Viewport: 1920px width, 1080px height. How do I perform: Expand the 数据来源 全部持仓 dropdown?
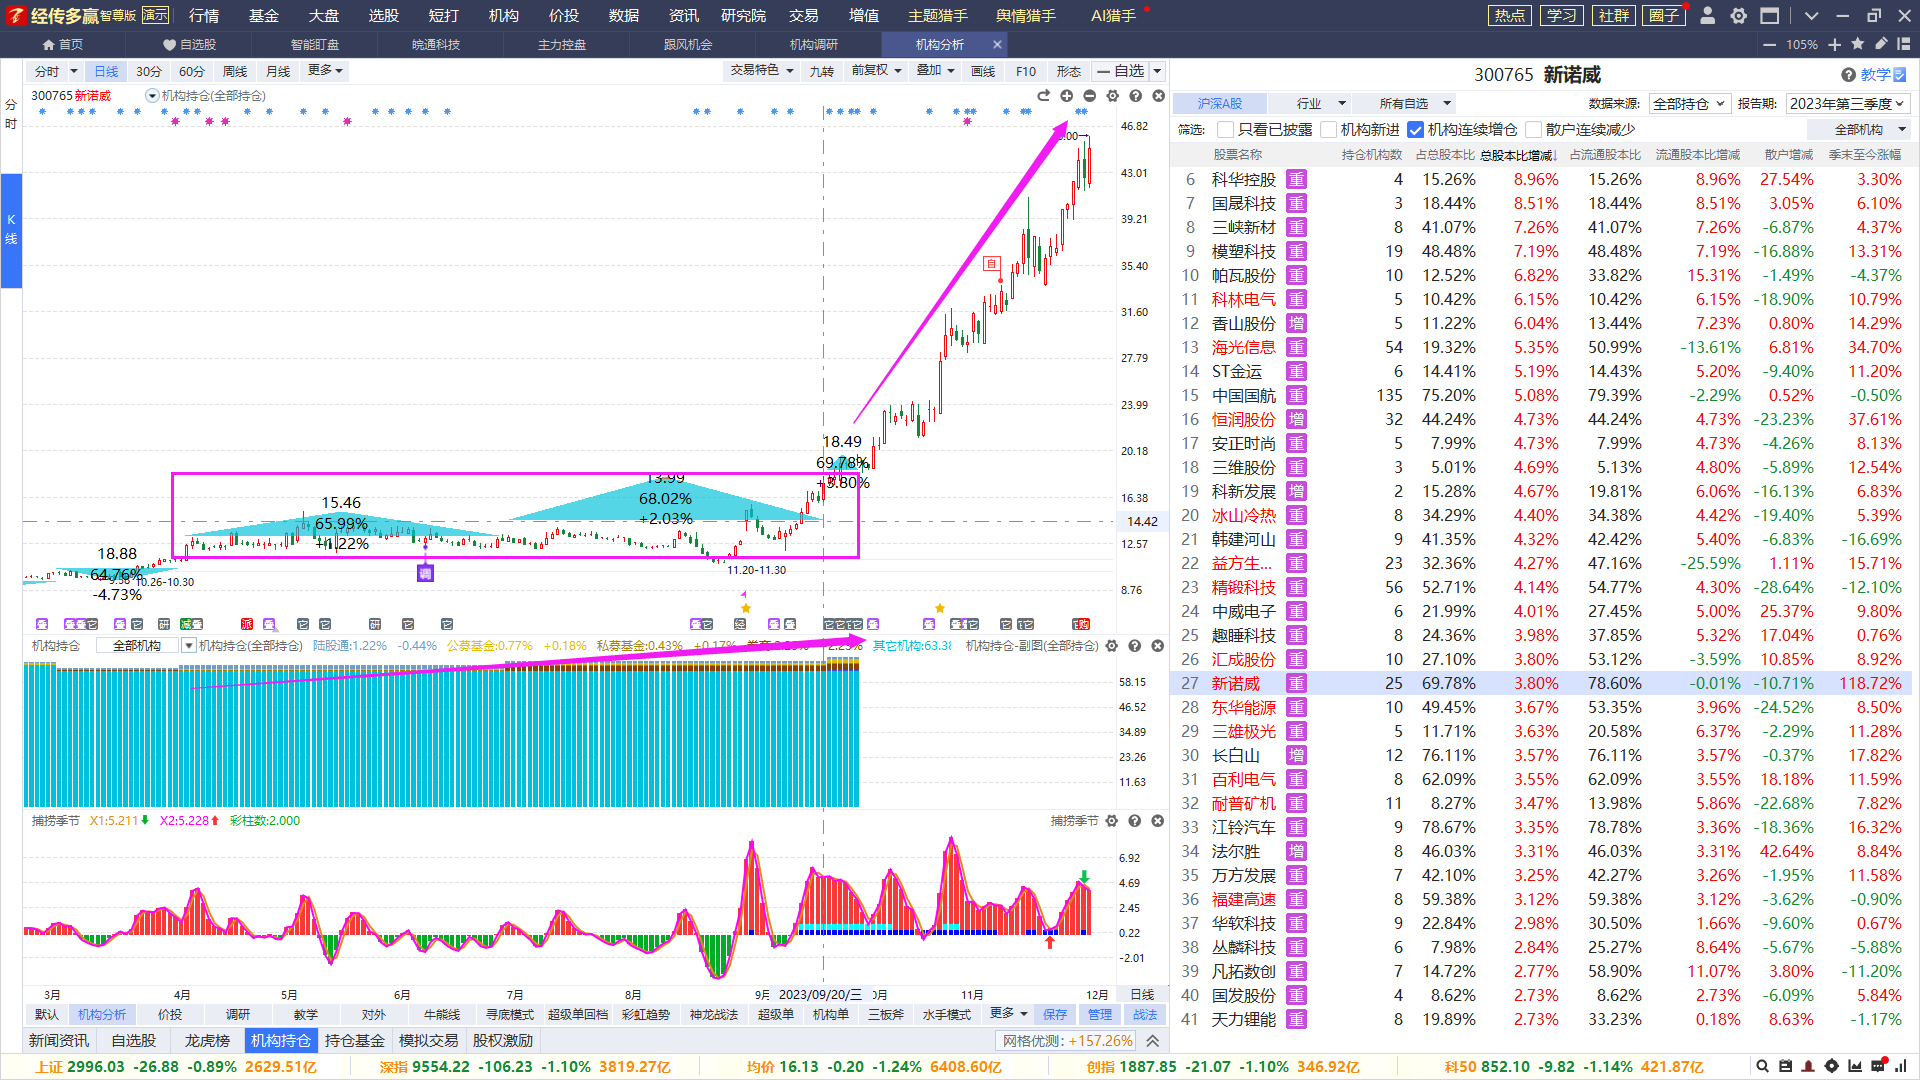click(1688, 104)
